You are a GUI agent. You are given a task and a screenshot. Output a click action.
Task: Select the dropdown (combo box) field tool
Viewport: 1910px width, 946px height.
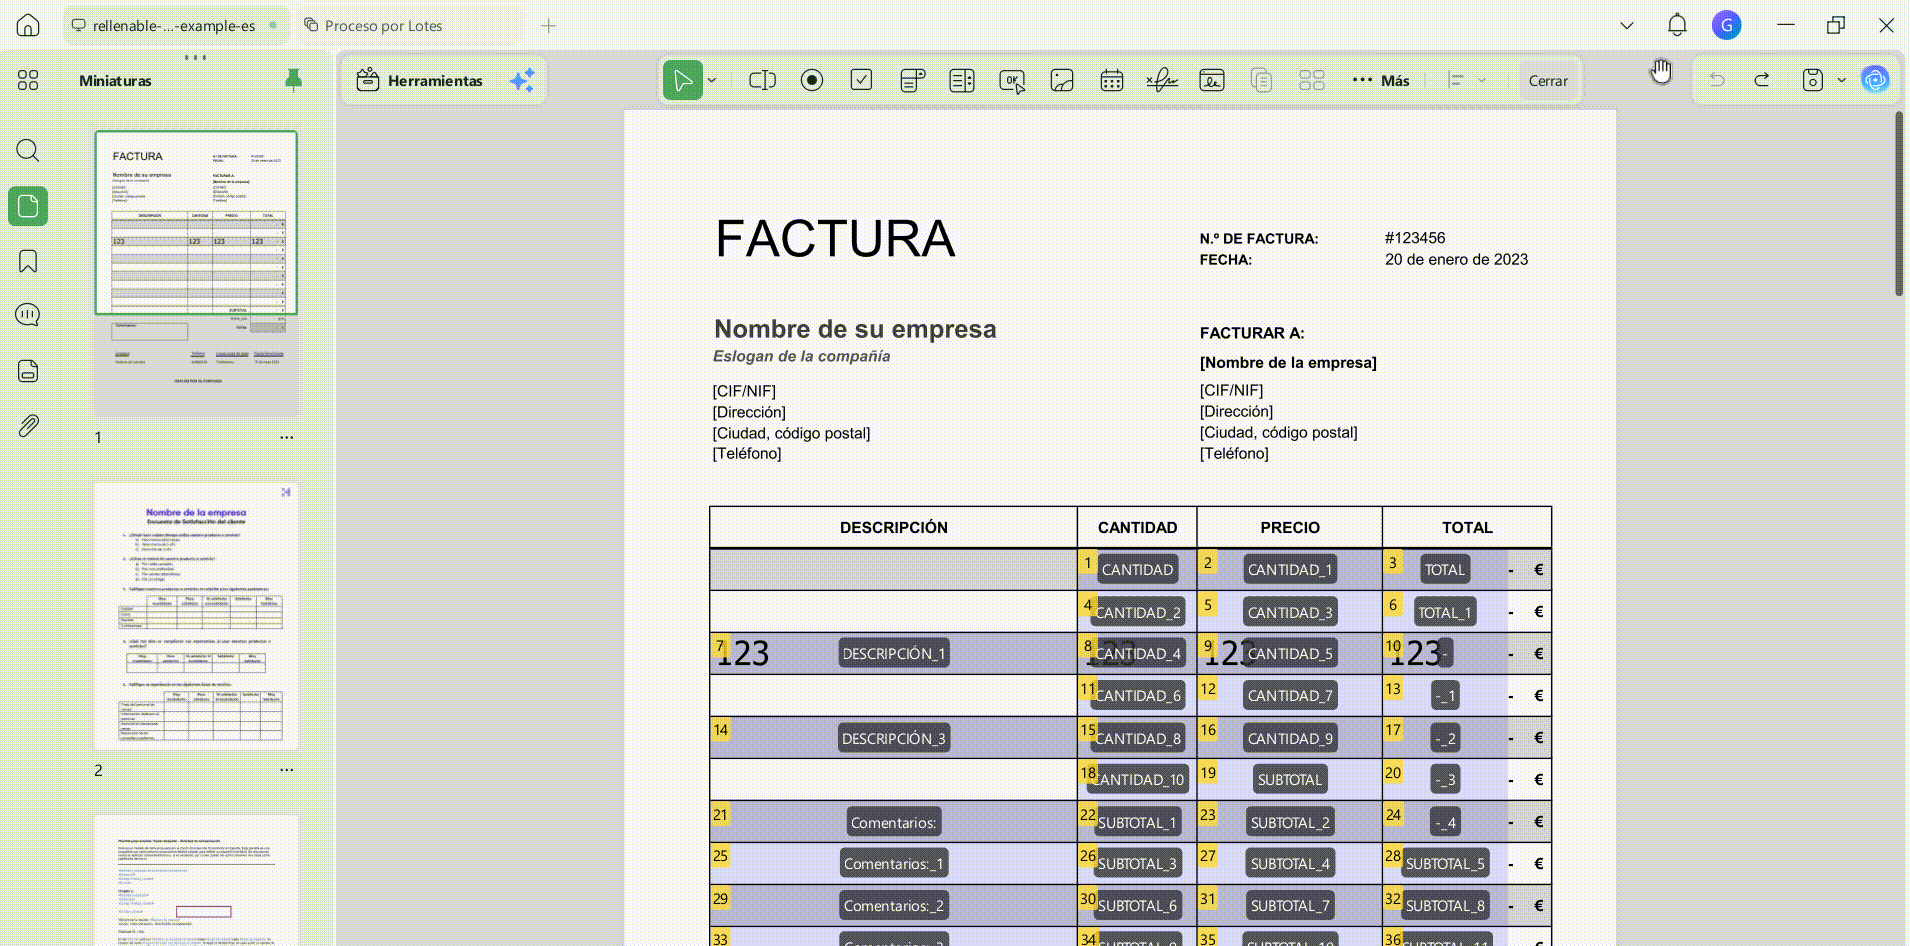tap(912, 80)
